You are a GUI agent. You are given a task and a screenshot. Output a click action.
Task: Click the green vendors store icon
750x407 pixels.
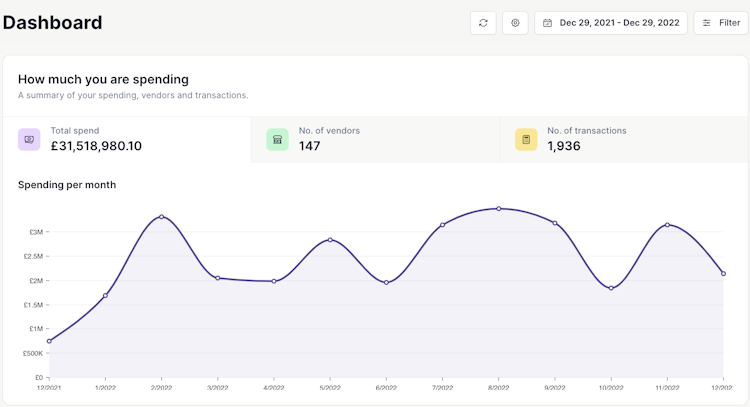click(x=277, y=140)
